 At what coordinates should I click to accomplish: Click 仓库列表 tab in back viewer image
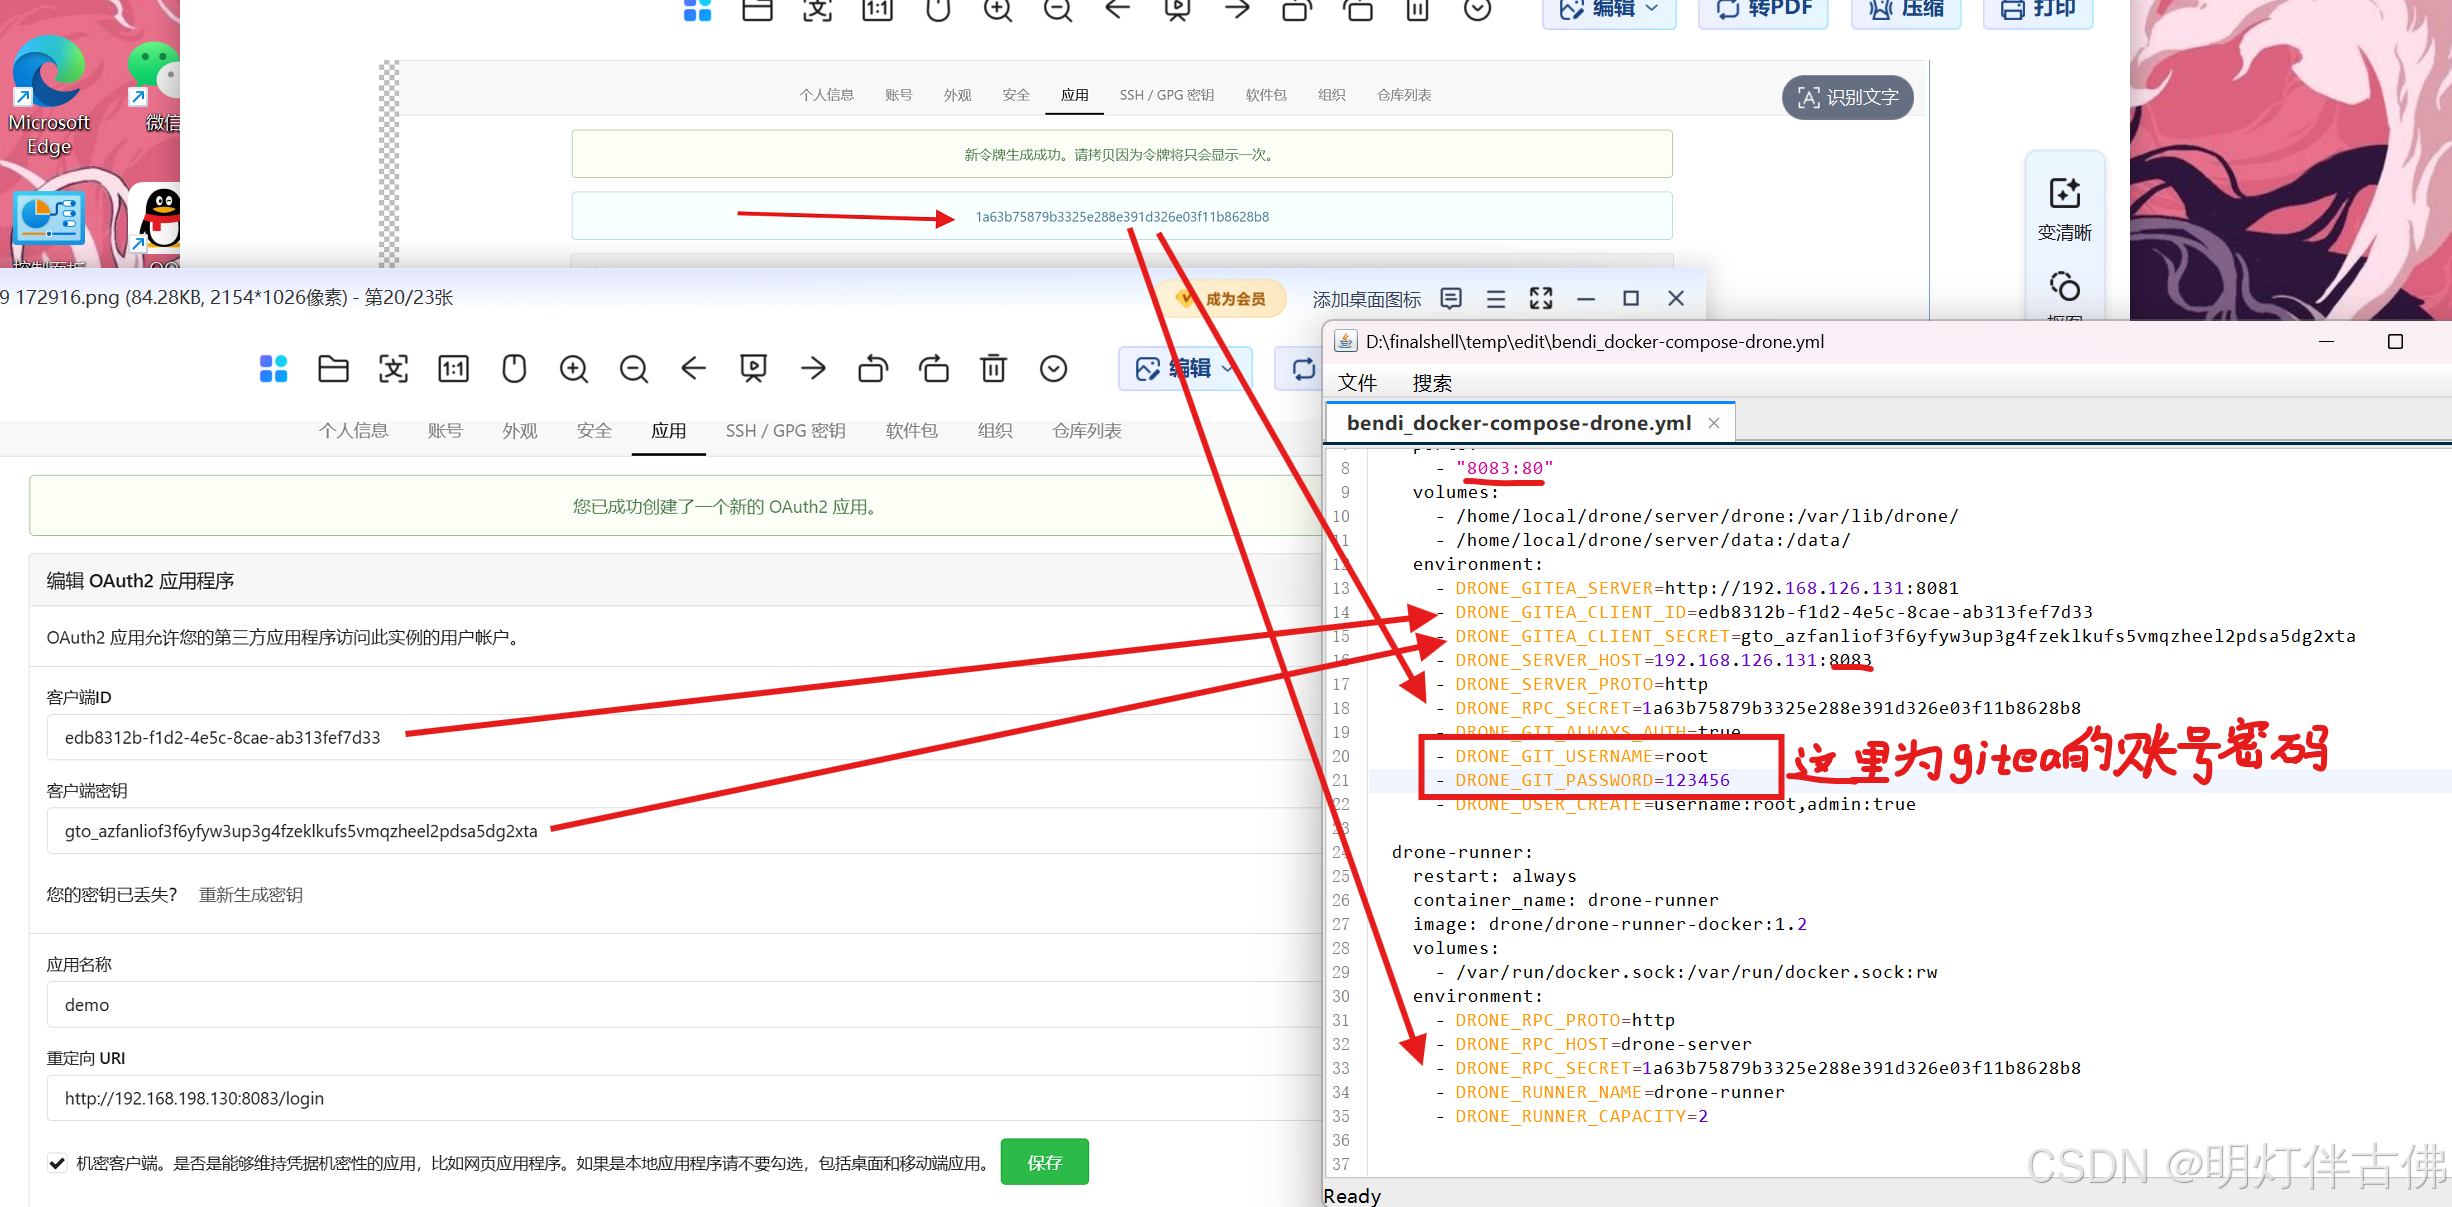1403,95
